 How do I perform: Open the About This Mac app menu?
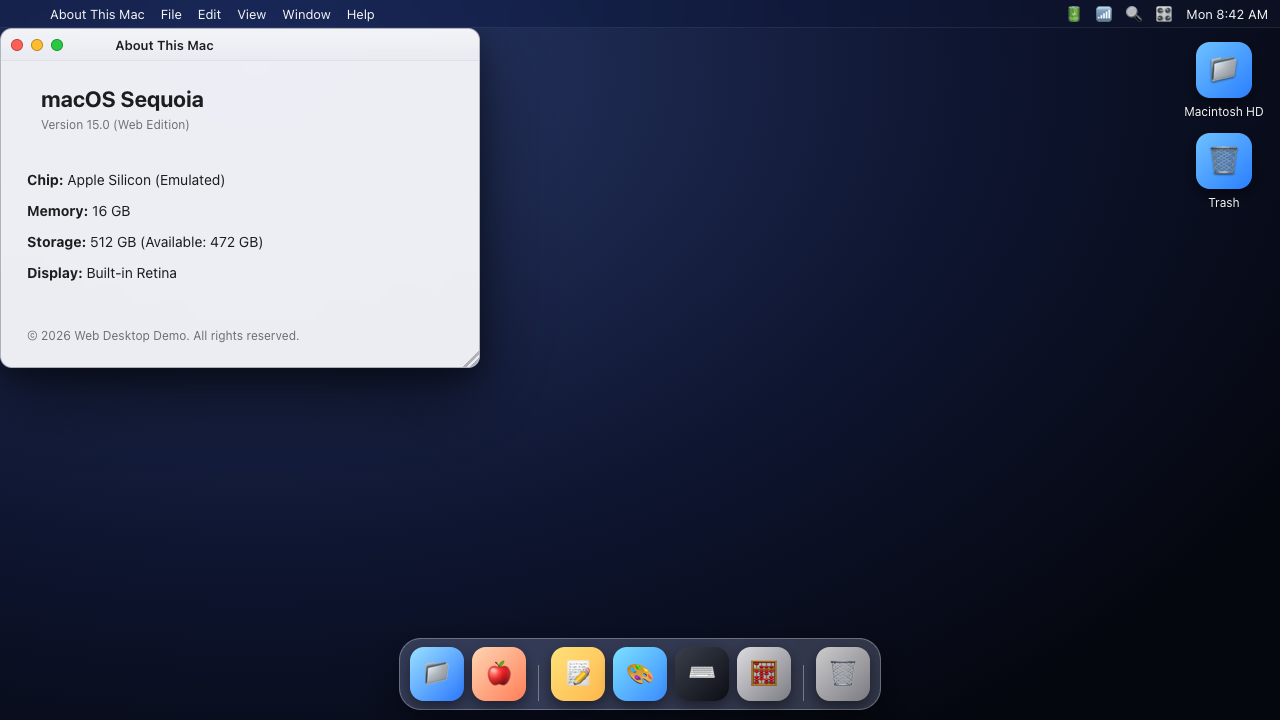click(x=97, y=14)
